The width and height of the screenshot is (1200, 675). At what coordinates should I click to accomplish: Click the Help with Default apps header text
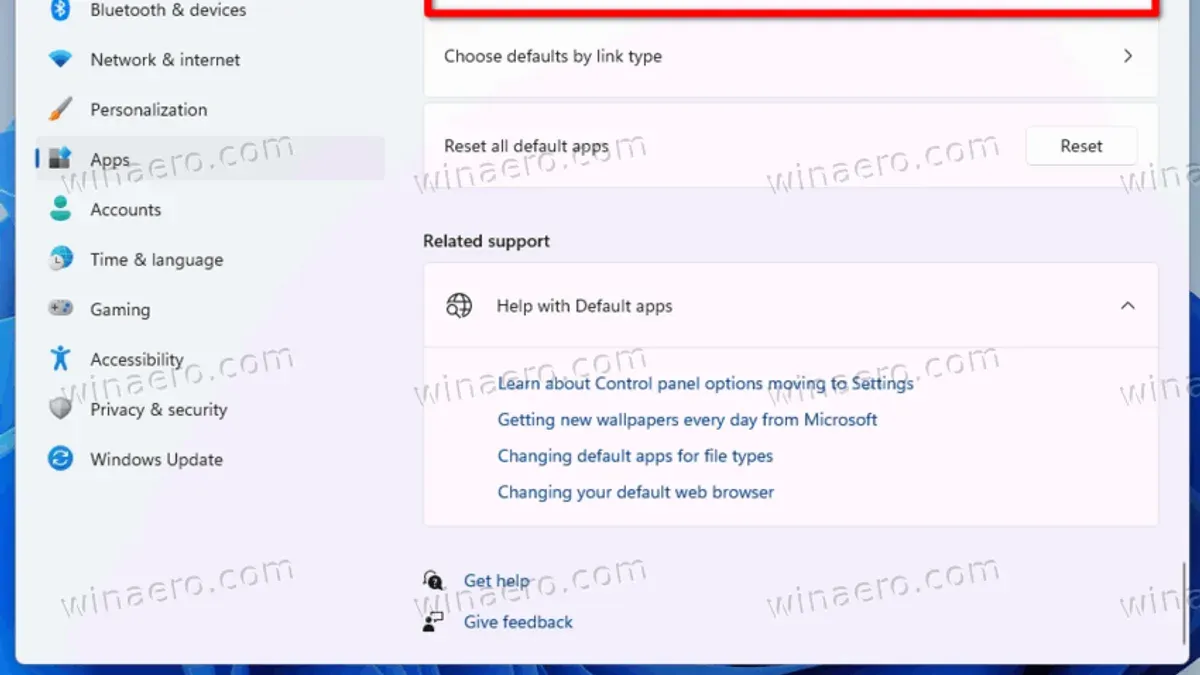(x=584, y=306)
